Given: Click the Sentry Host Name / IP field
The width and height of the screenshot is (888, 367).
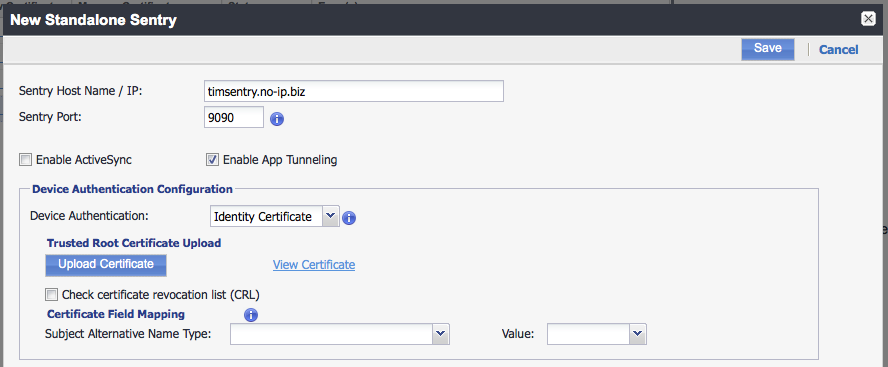Looking at the screenshot, I should pyautogui.click(x=353, y=91).
